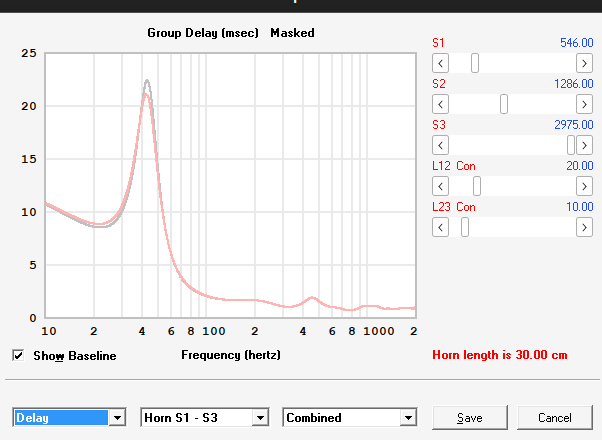Click the Frequency (hertz) axis label
Viewport: 602px width, 440px height.
point(231,355)
